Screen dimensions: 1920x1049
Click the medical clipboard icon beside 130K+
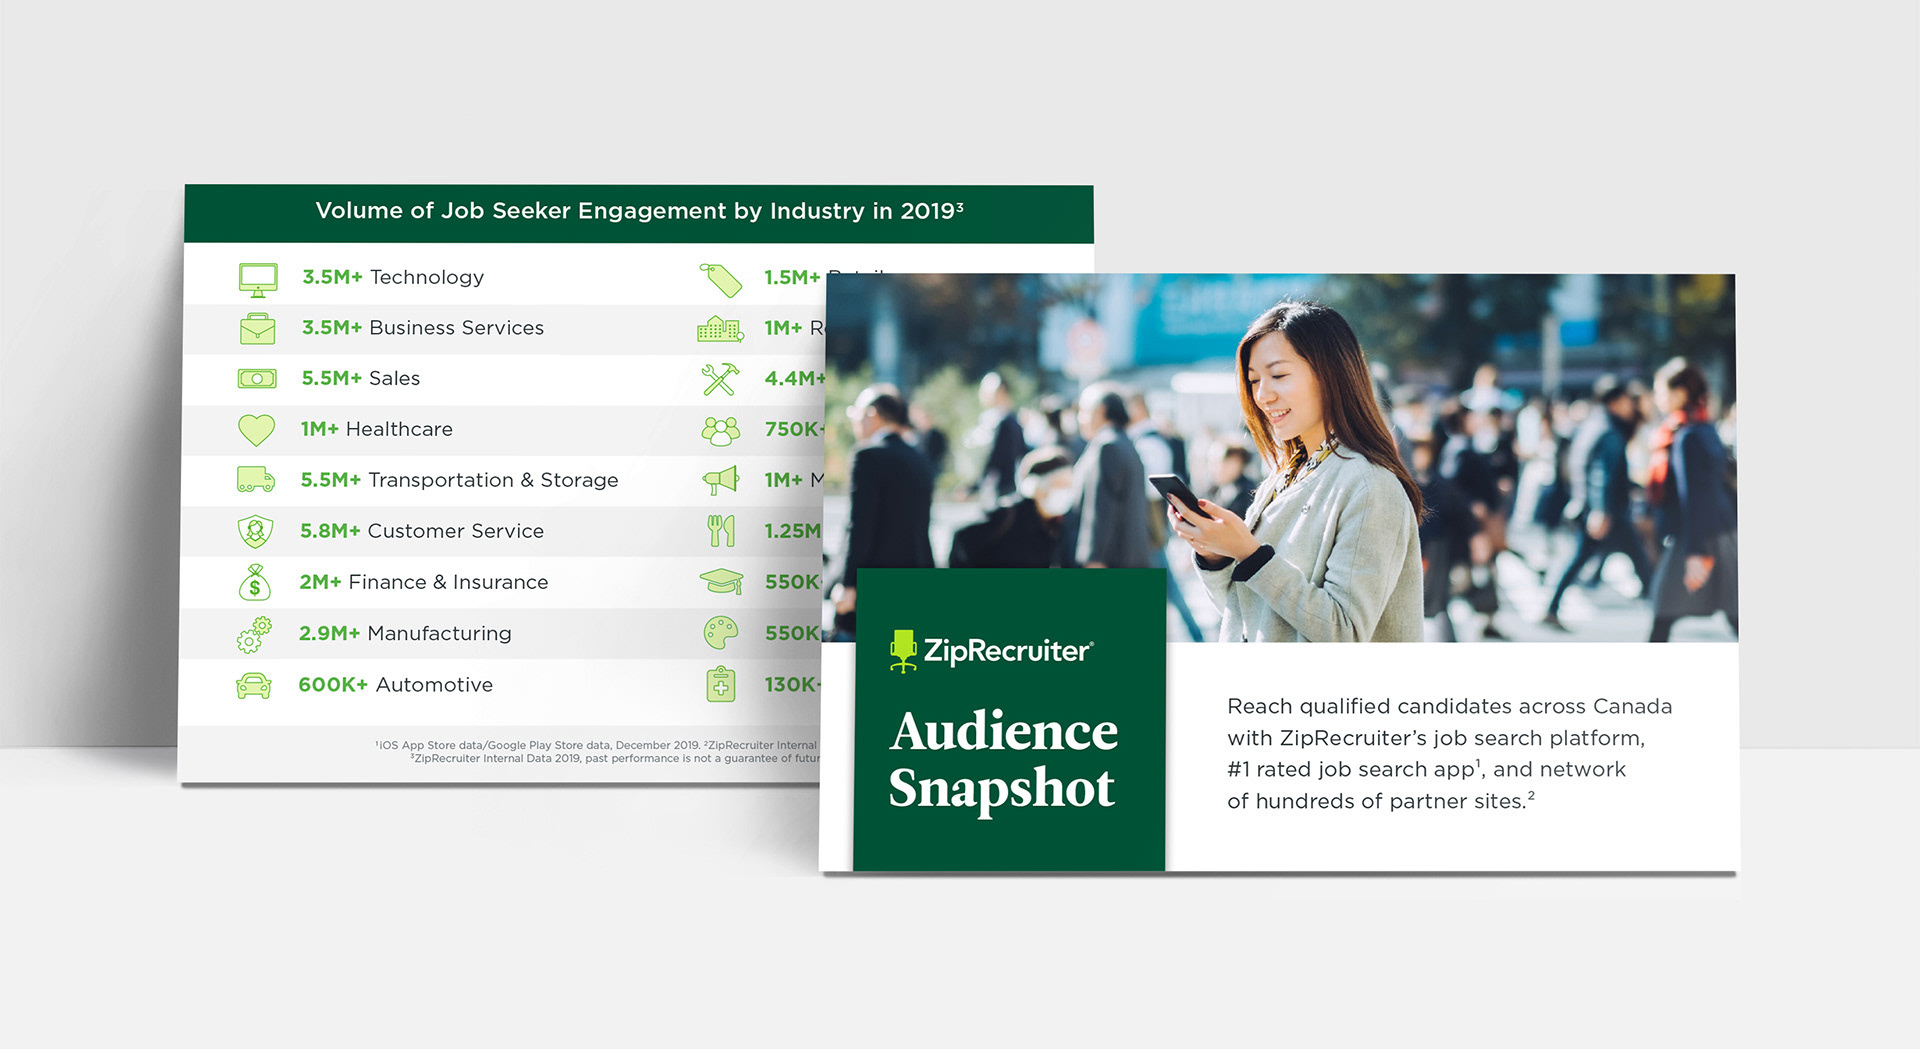(x=721, y=685)
